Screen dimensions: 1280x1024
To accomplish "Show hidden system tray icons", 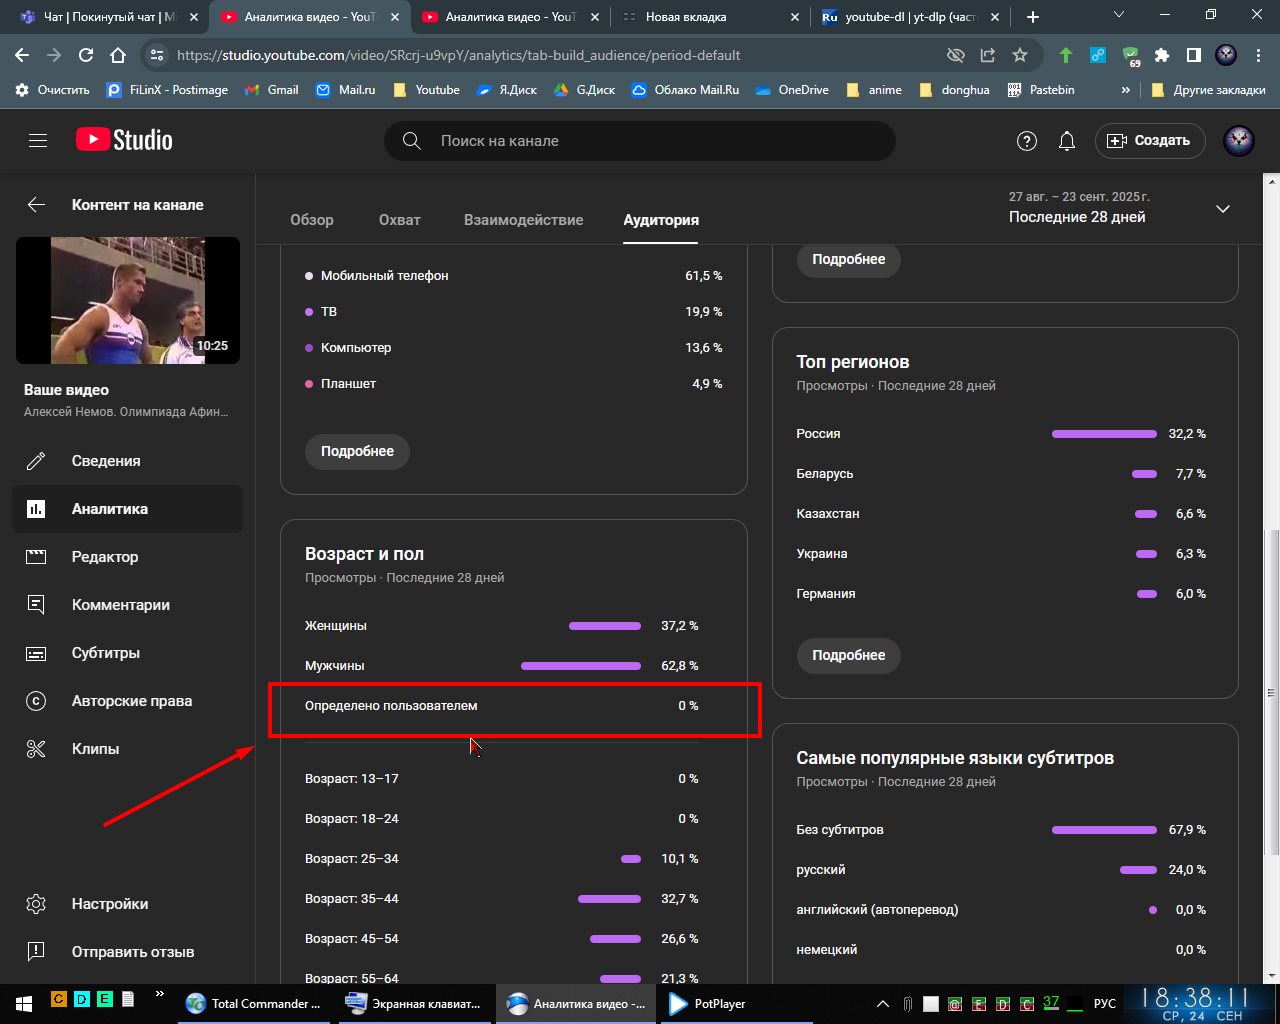I will coord(882,1004).
